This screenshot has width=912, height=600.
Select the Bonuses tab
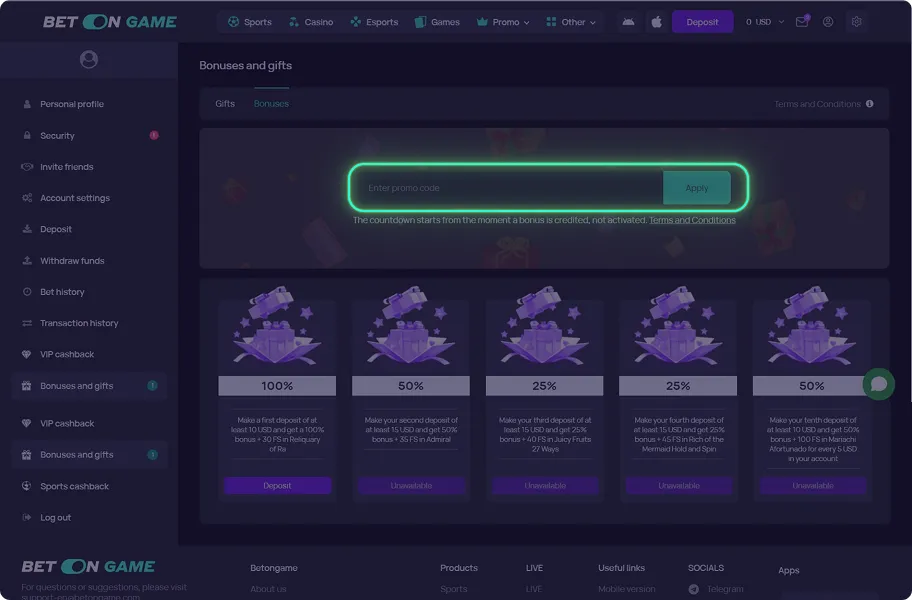(x=270, y=103)
